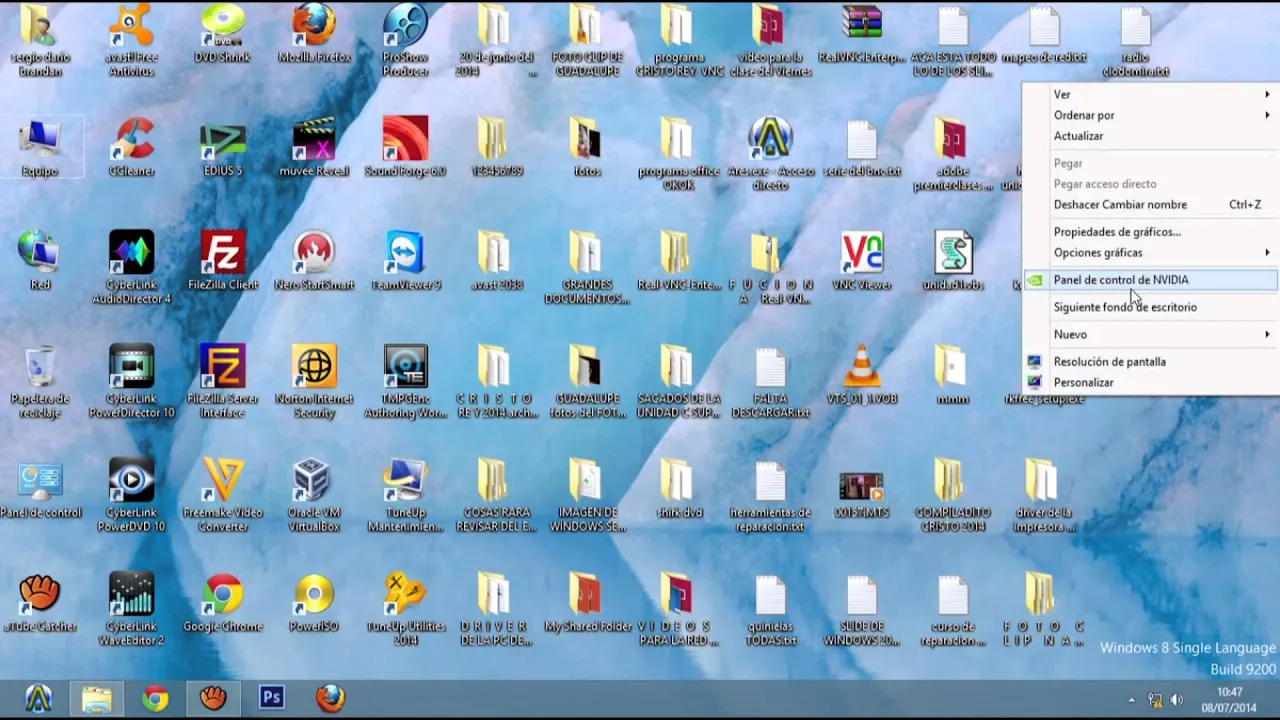Screen dimensions: 1280x720
Task: Select the Red network desktop icon
Action: pyautogui.click(x=40, y=261)
